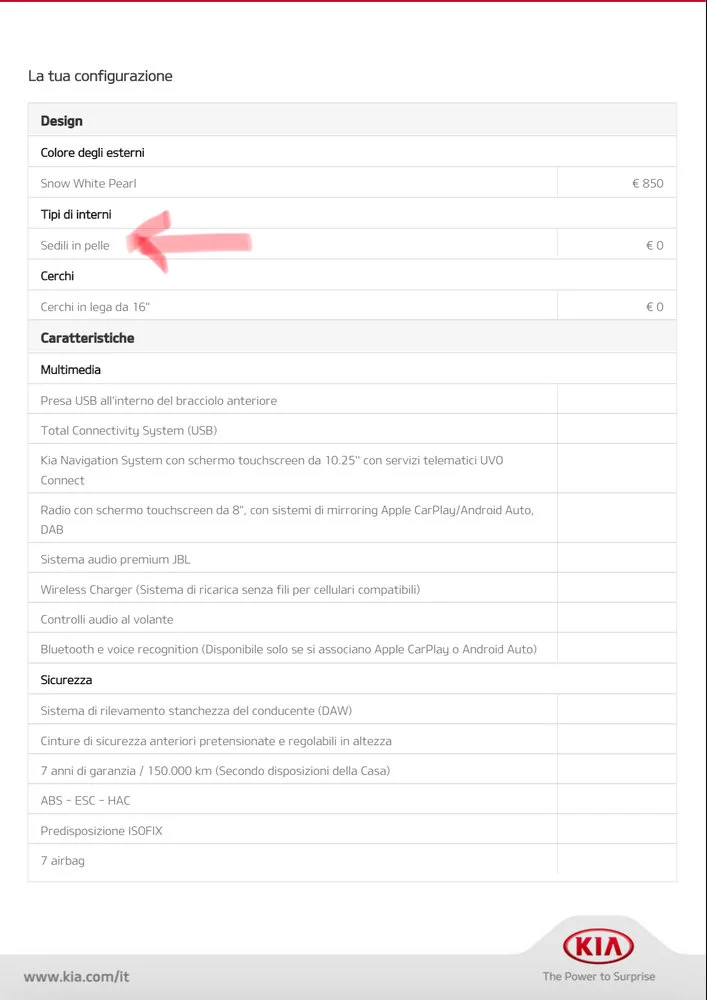Screen dimensions: 707x1000
Task: Select the Controlli audio al volante row
Action: tap(352, 619)
